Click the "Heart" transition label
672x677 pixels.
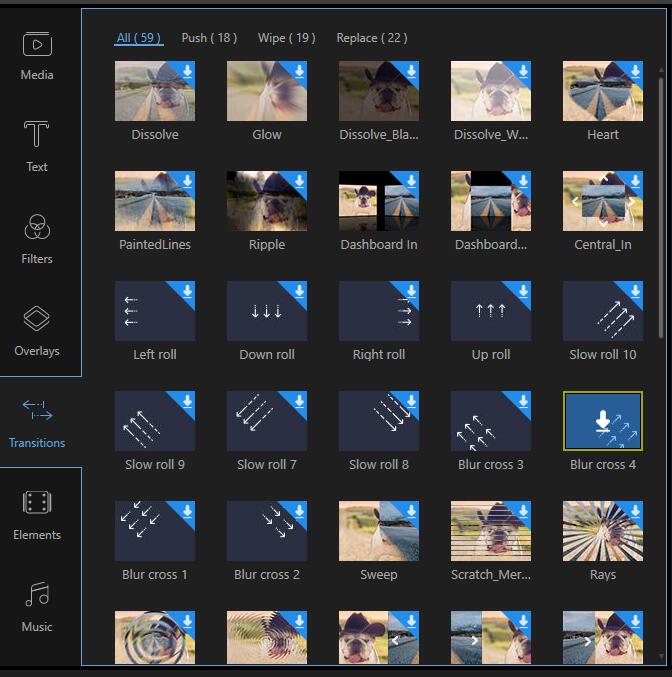point(602,135)
